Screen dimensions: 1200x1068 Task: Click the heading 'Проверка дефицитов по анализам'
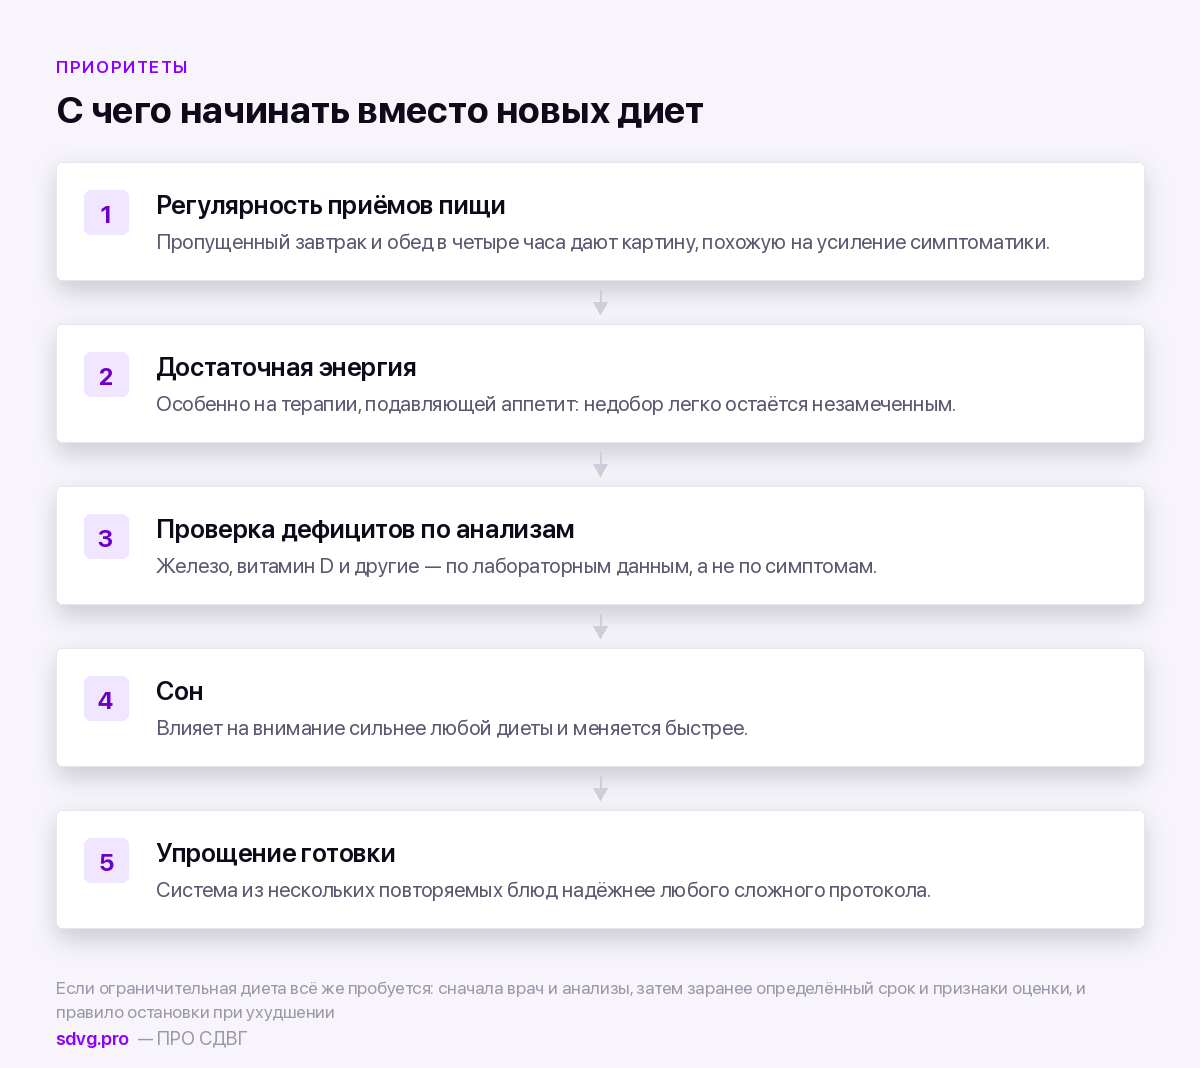365,529
